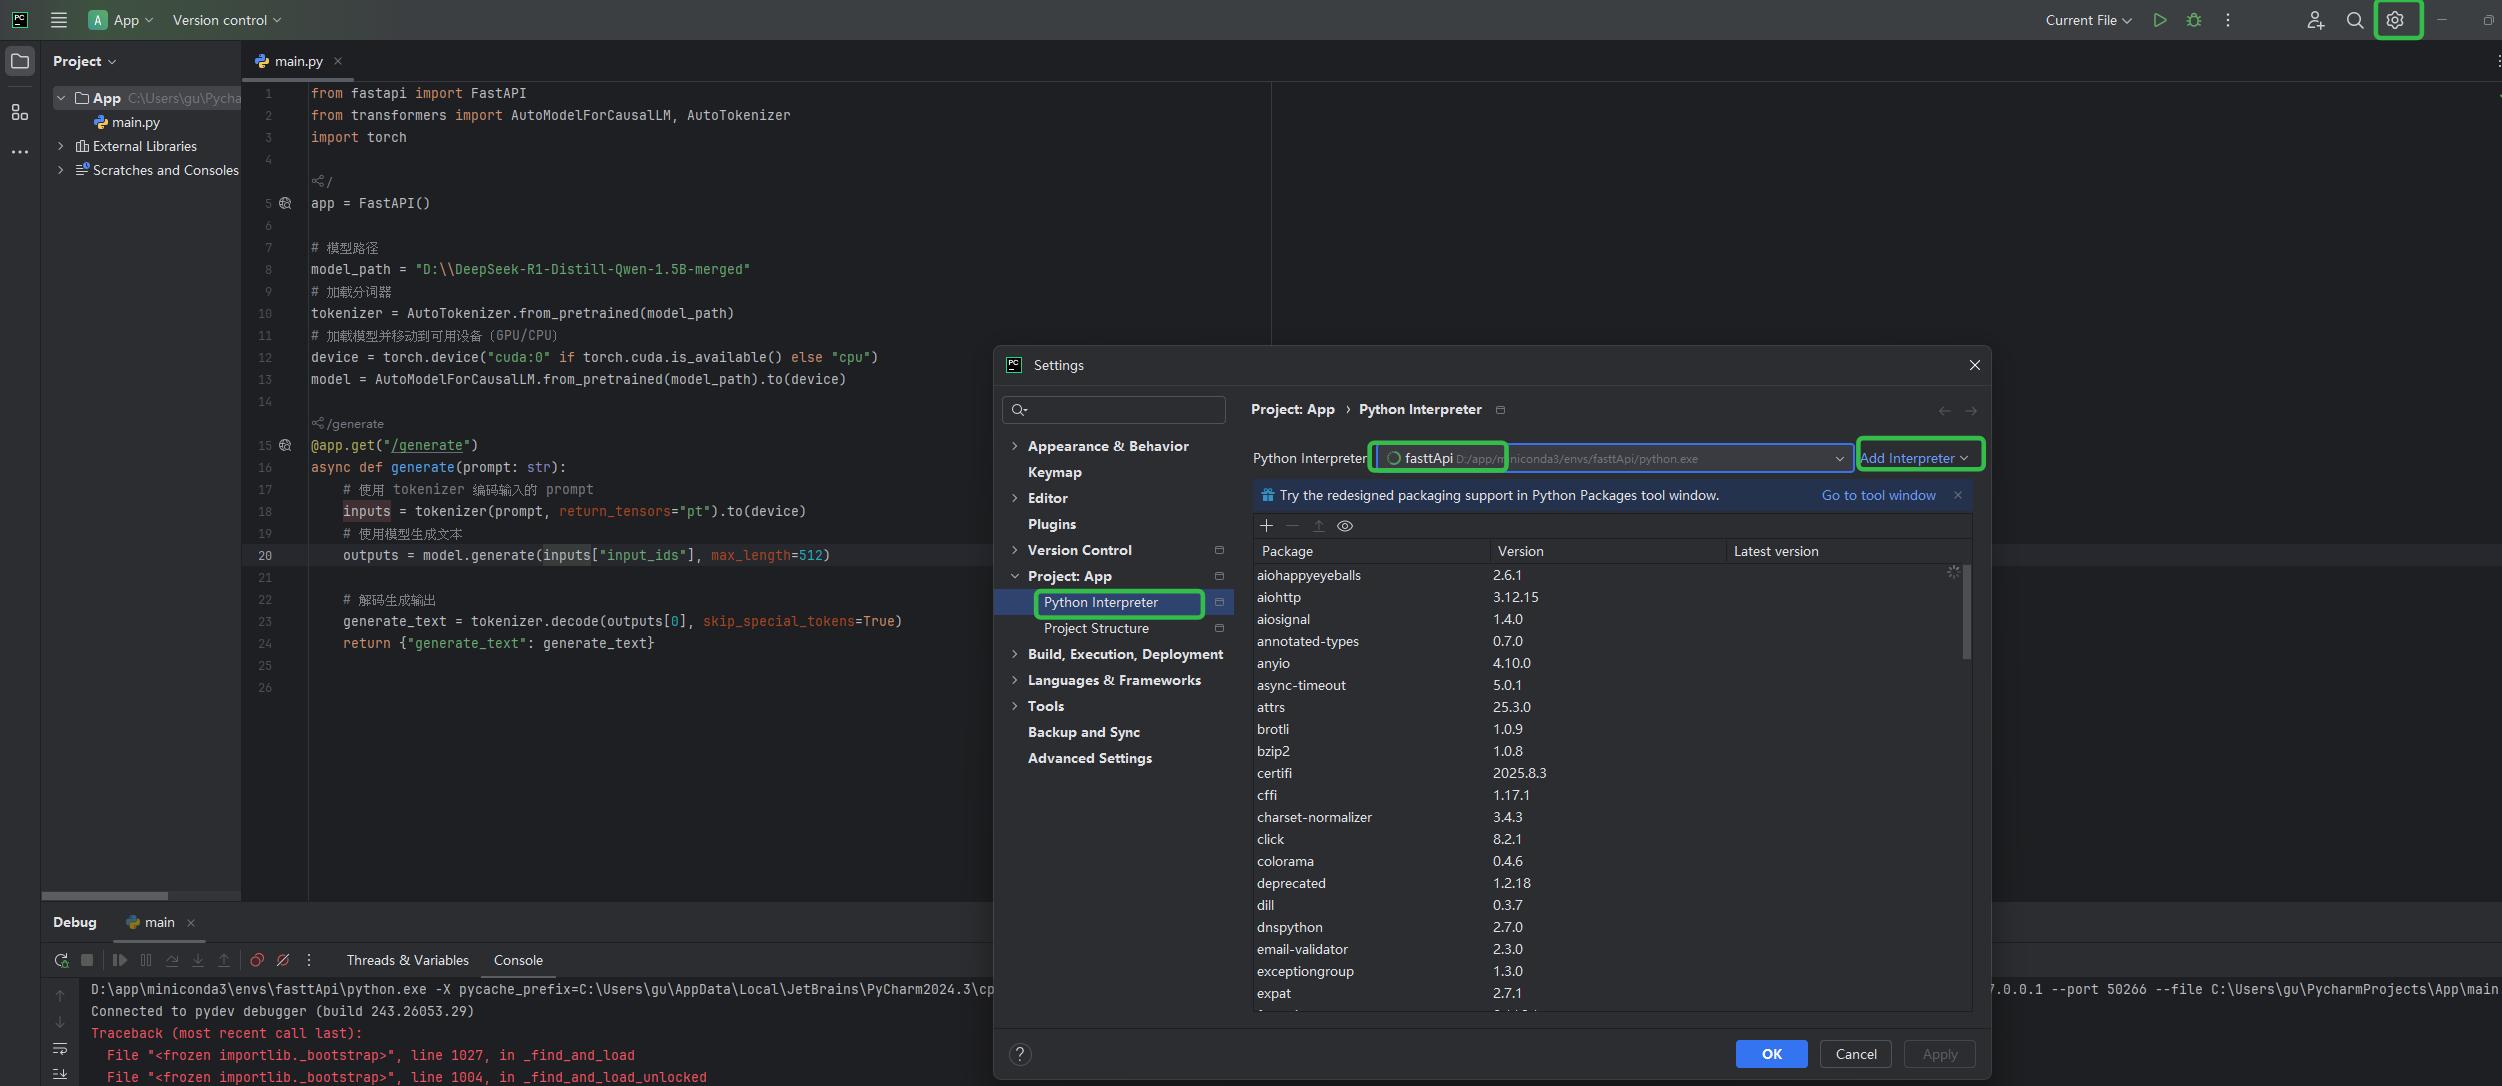Run the current file with the play icon

[x=2160, y=20]
